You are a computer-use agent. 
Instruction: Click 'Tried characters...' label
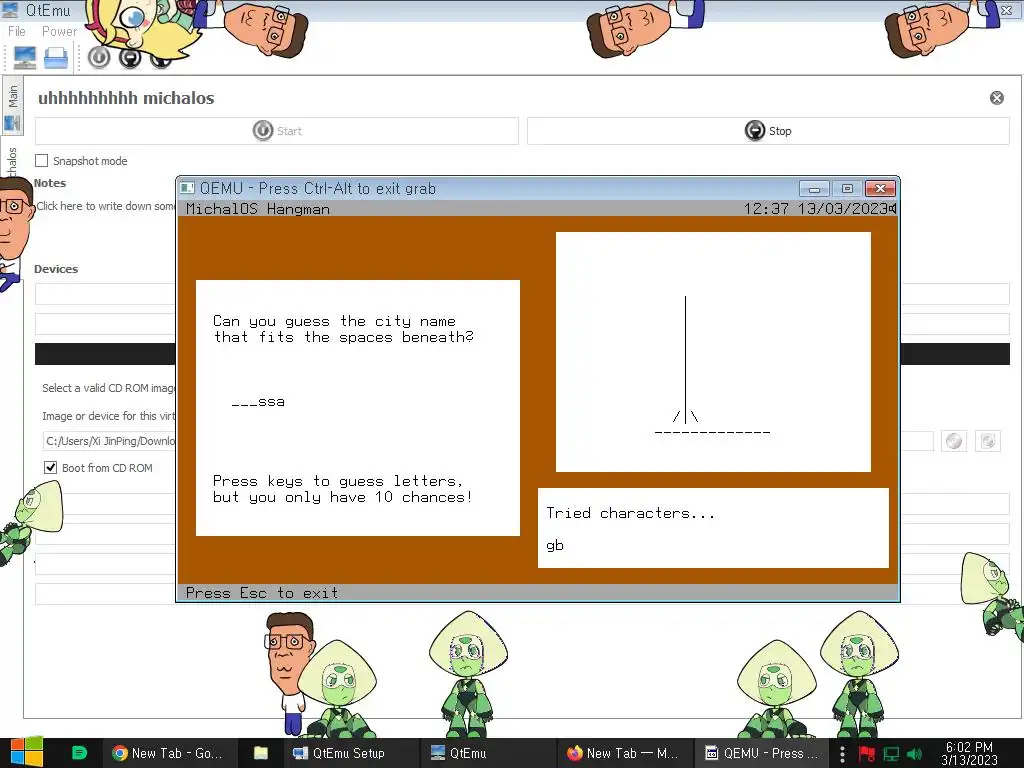630,513
